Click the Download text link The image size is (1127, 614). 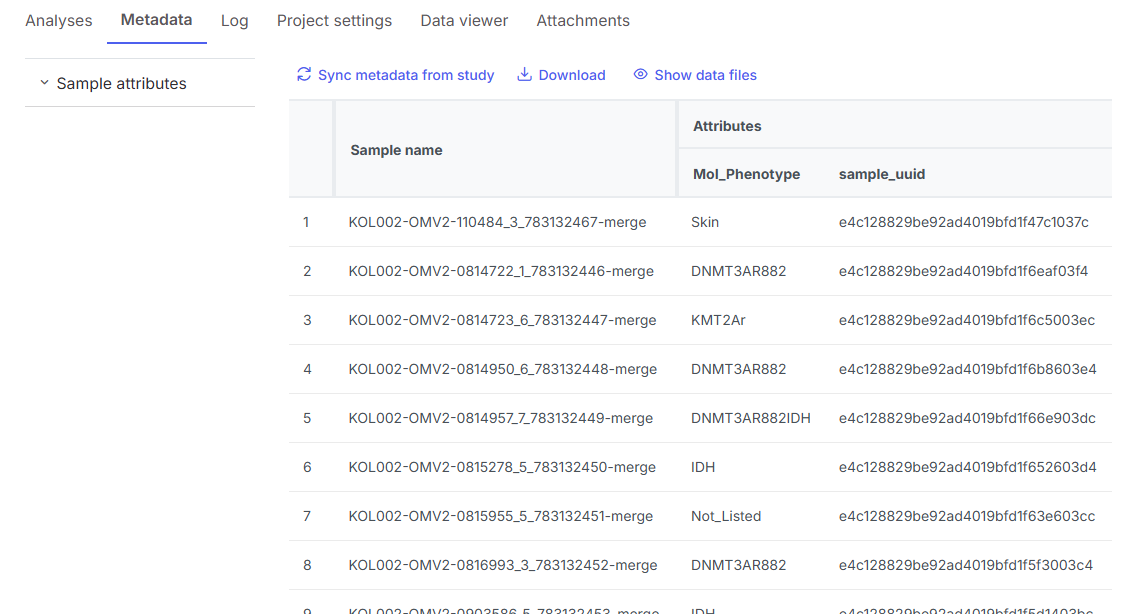(572, 75)
